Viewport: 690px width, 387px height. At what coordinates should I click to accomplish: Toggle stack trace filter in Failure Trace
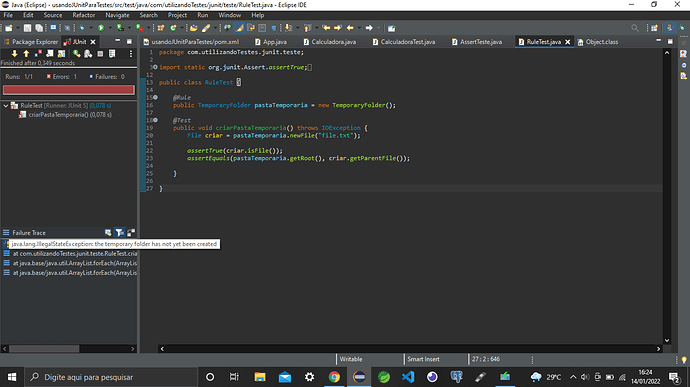coord(119,232)
